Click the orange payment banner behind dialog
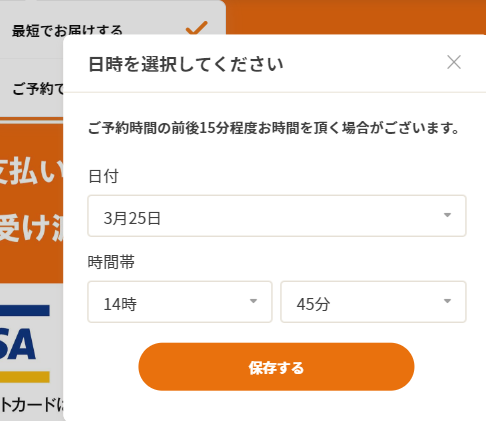This screenshot has height=421, width=486. click(32, 203)
